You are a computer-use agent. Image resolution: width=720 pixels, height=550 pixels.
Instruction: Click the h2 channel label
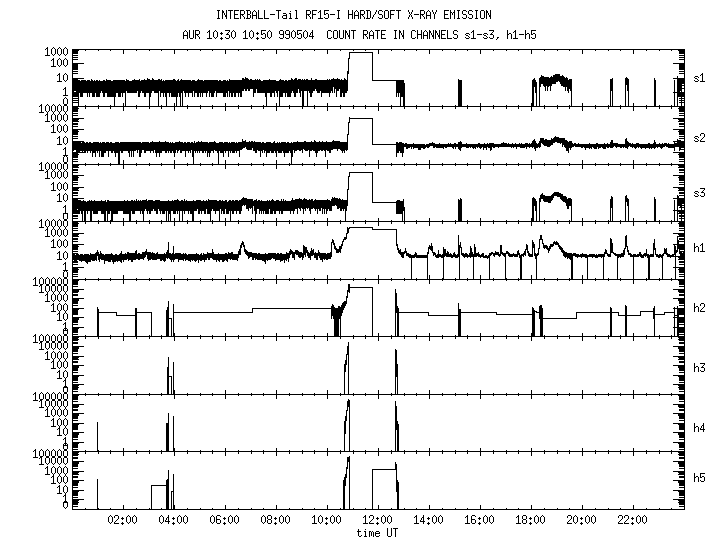[x=699, y=308]
